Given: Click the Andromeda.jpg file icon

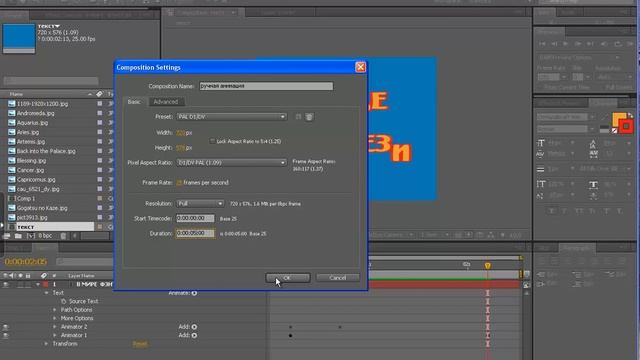Looking at the screenshot, I should pyautogui.click(x=11, y=113).
